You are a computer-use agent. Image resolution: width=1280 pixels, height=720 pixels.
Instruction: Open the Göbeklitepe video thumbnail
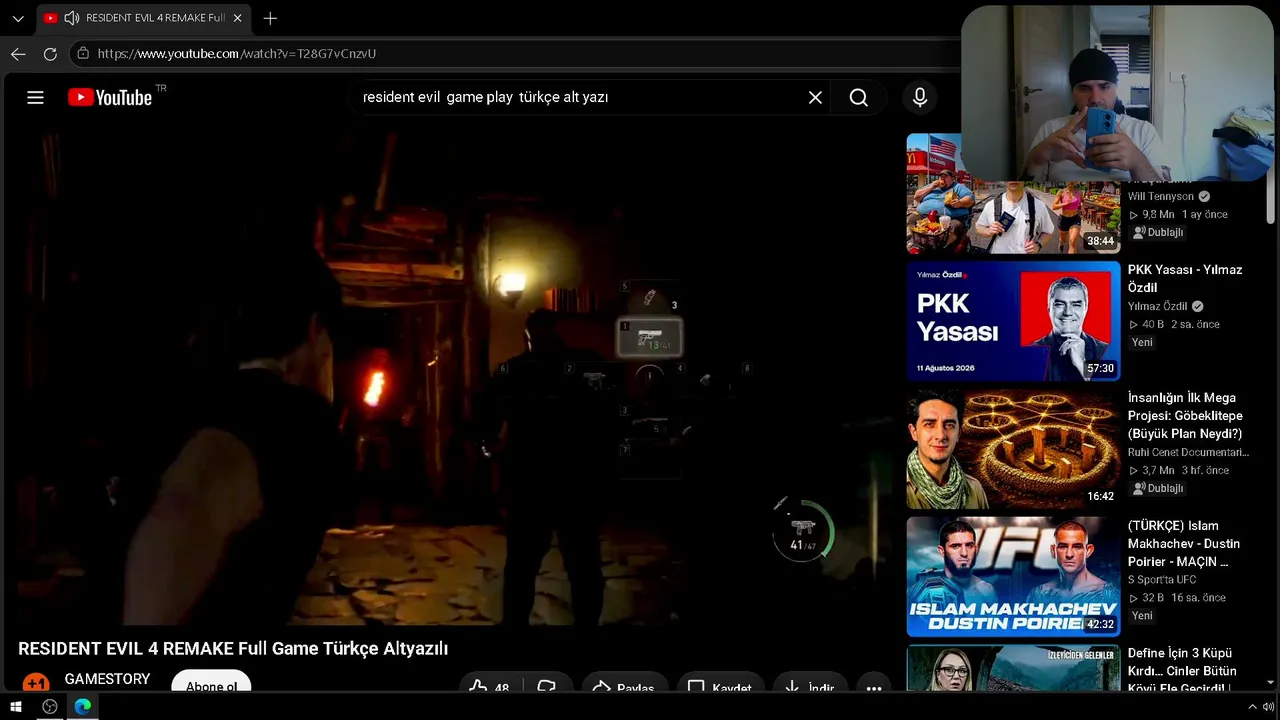1013,449
